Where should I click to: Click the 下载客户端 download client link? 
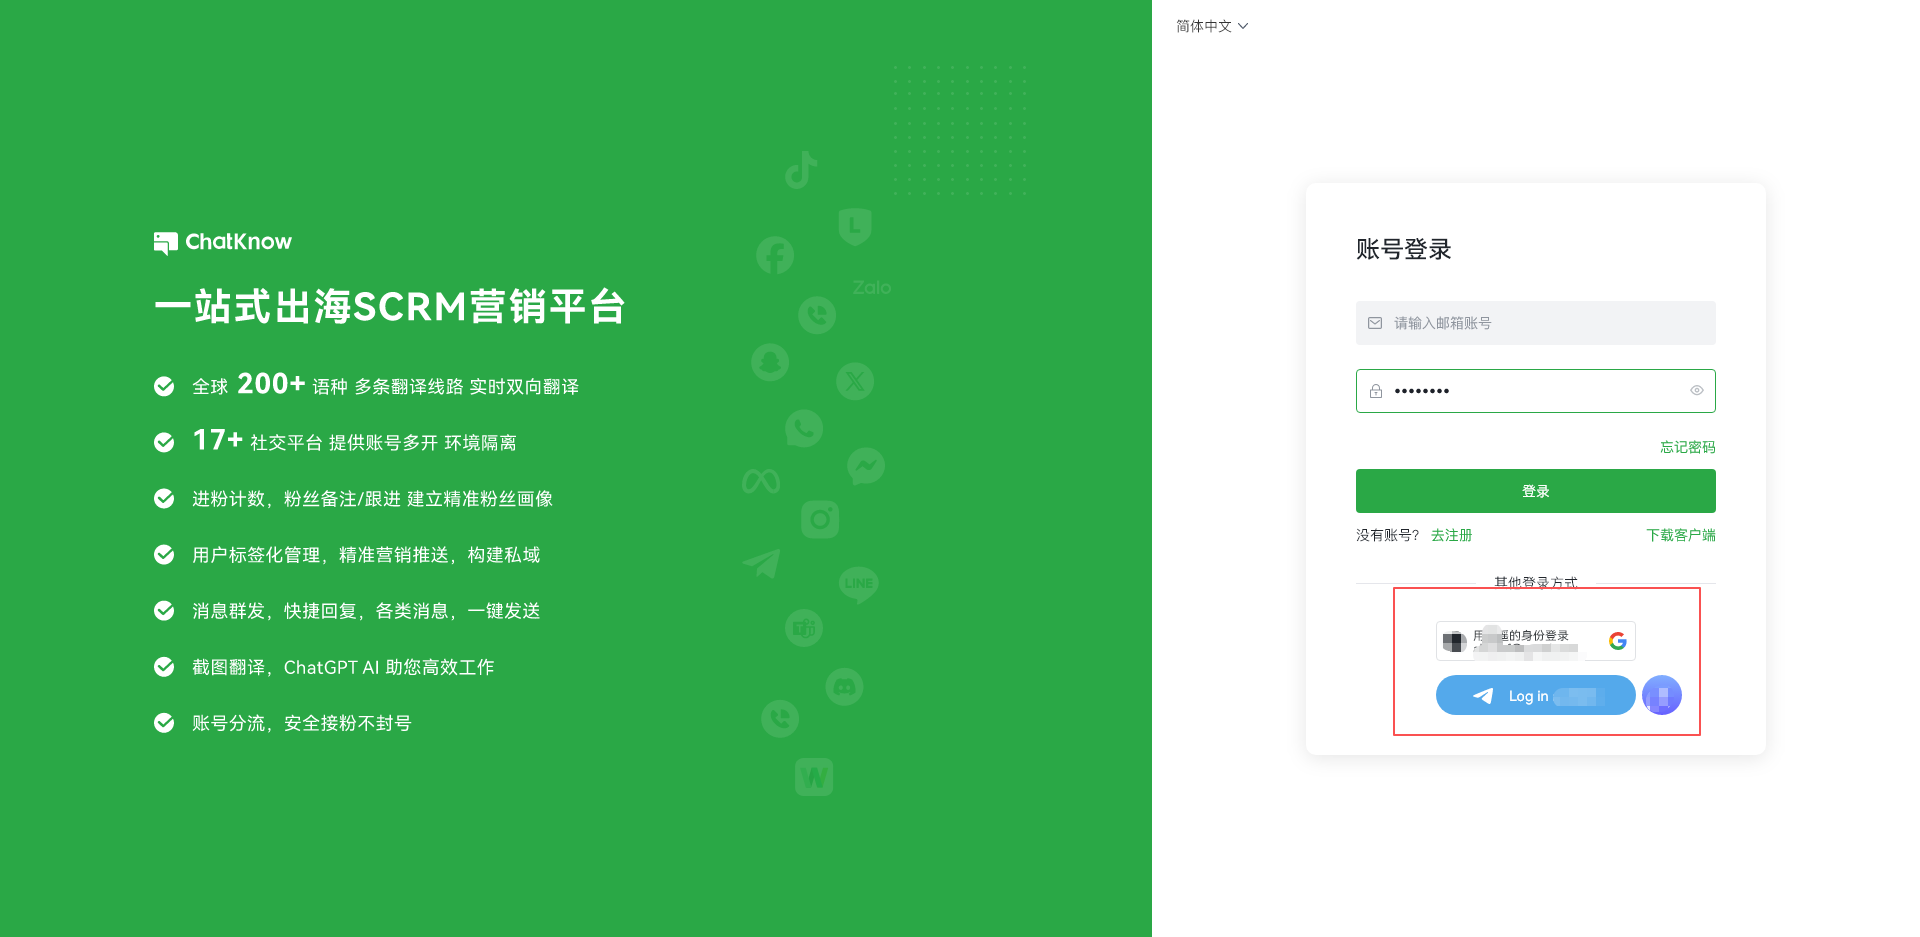[x=1680, y=535]
